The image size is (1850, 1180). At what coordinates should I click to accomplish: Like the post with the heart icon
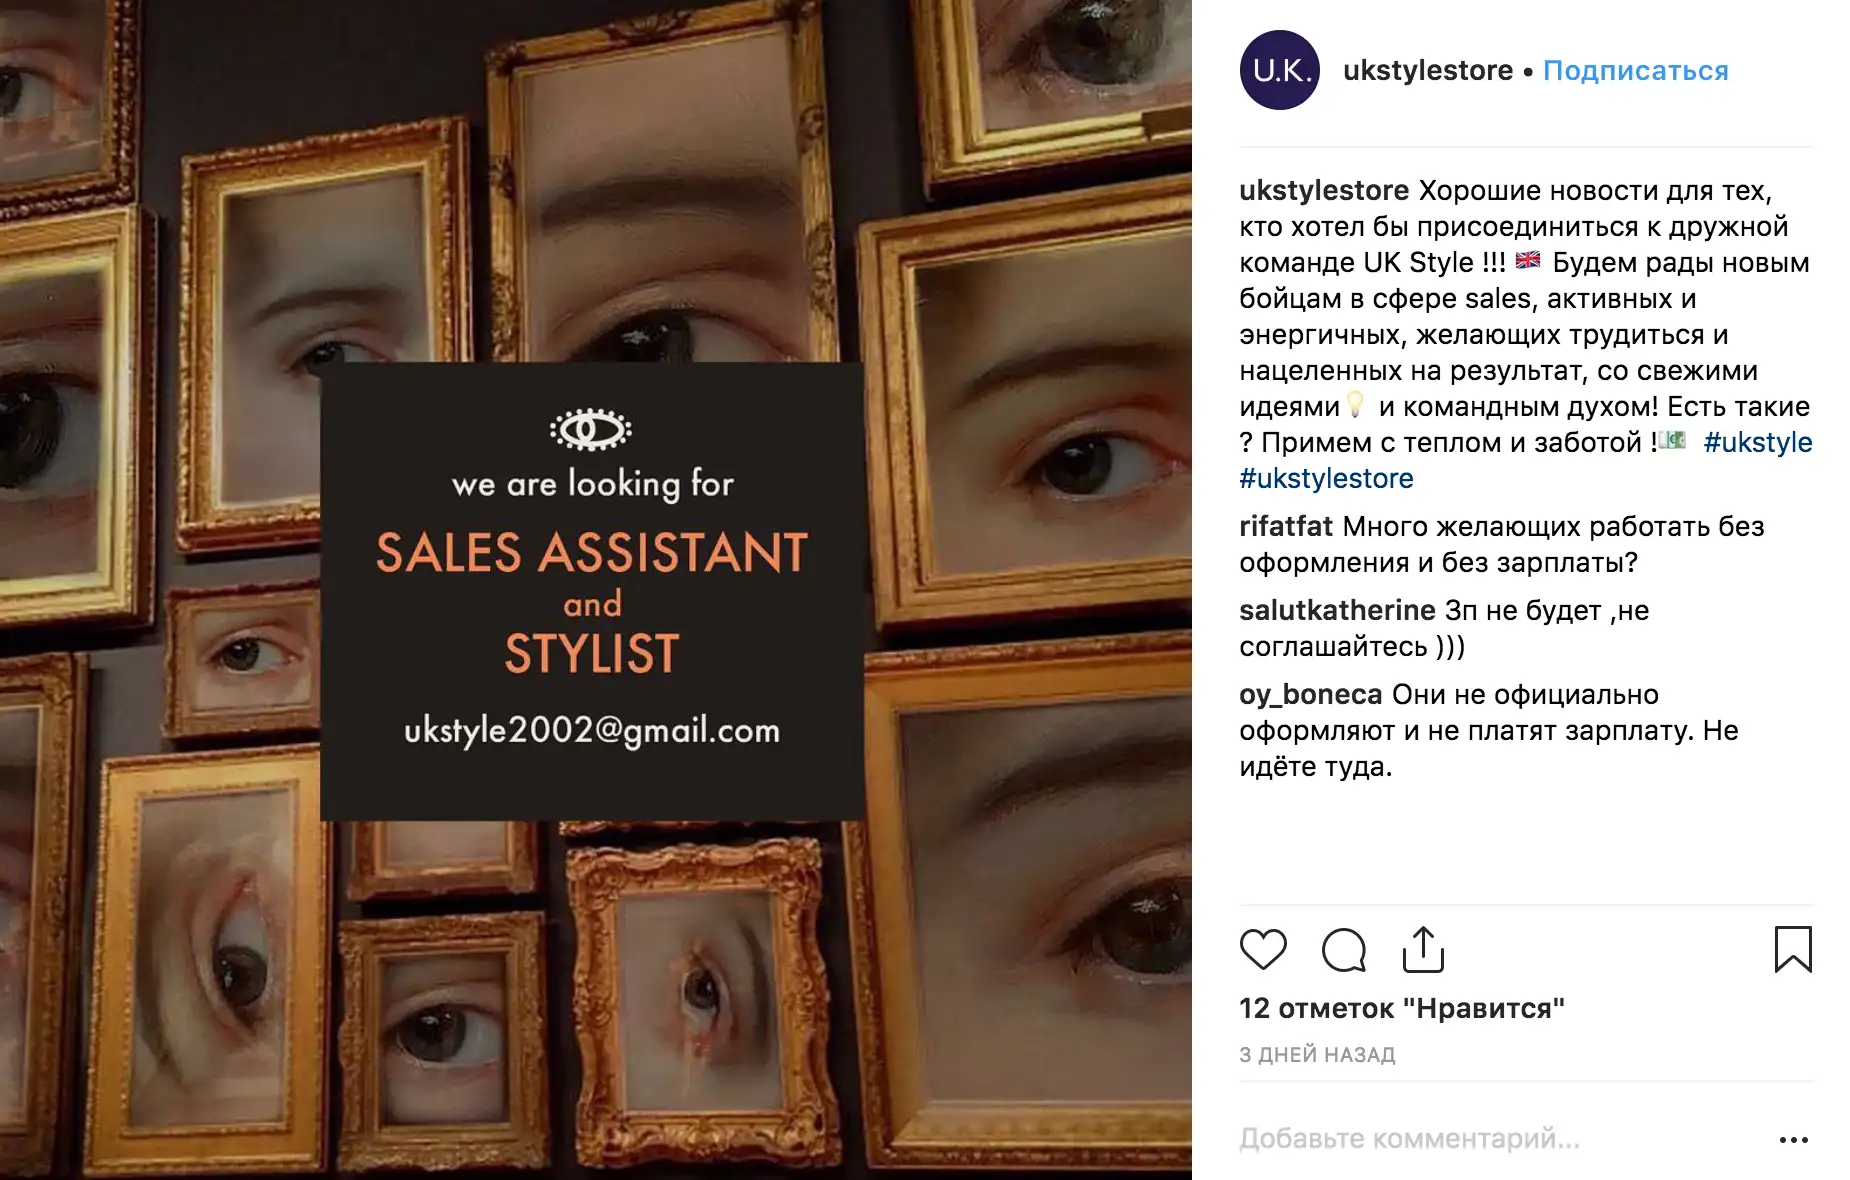pos(1263,950)
